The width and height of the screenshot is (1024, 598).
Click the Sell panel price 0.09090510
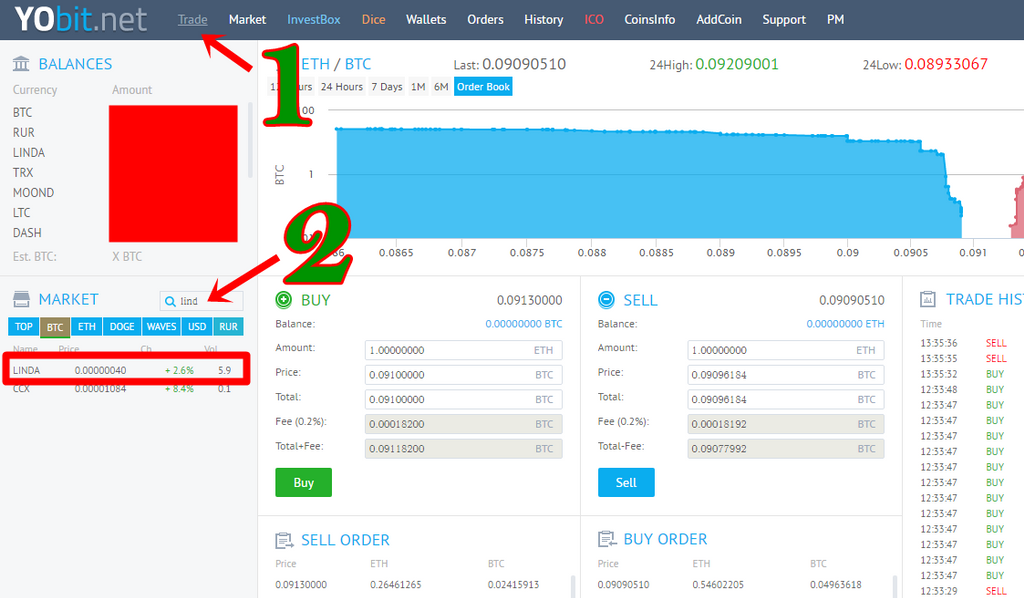(x=852, y=300)
